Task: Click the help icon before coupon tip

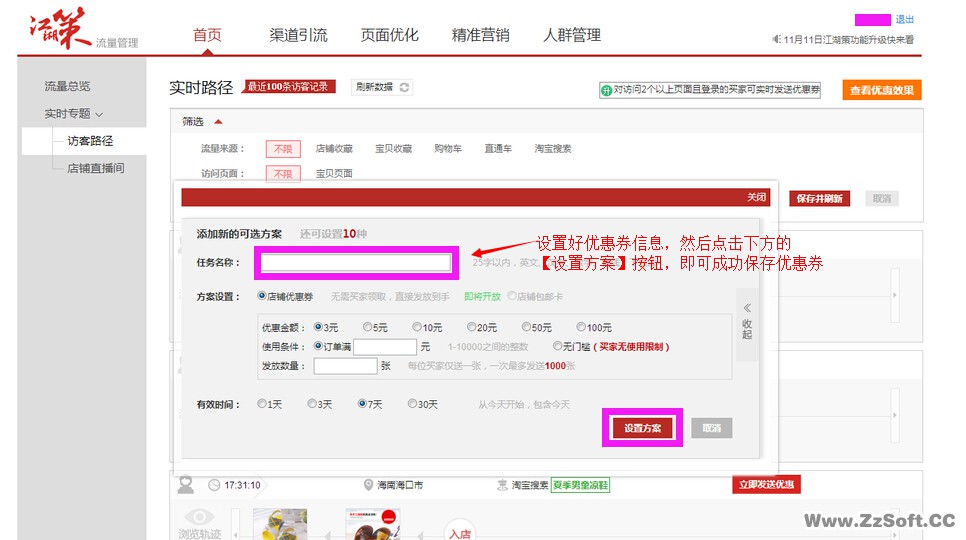Action: coord(606,91)
